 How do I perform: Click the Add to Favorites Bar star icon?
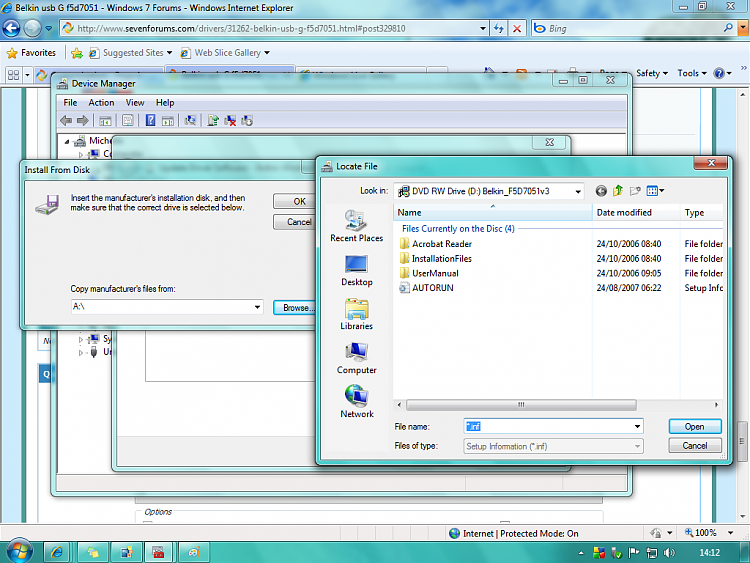tap(77, 53)
